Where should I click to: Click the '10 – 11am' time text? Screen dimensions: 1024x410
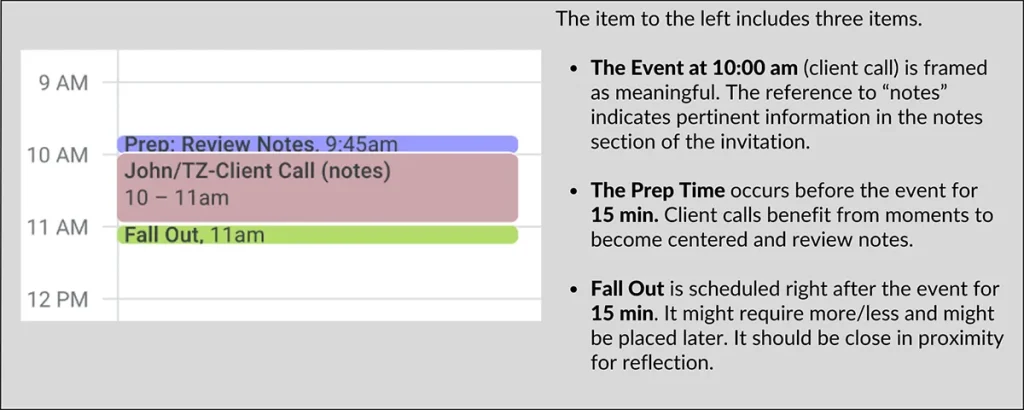[176, 197]
